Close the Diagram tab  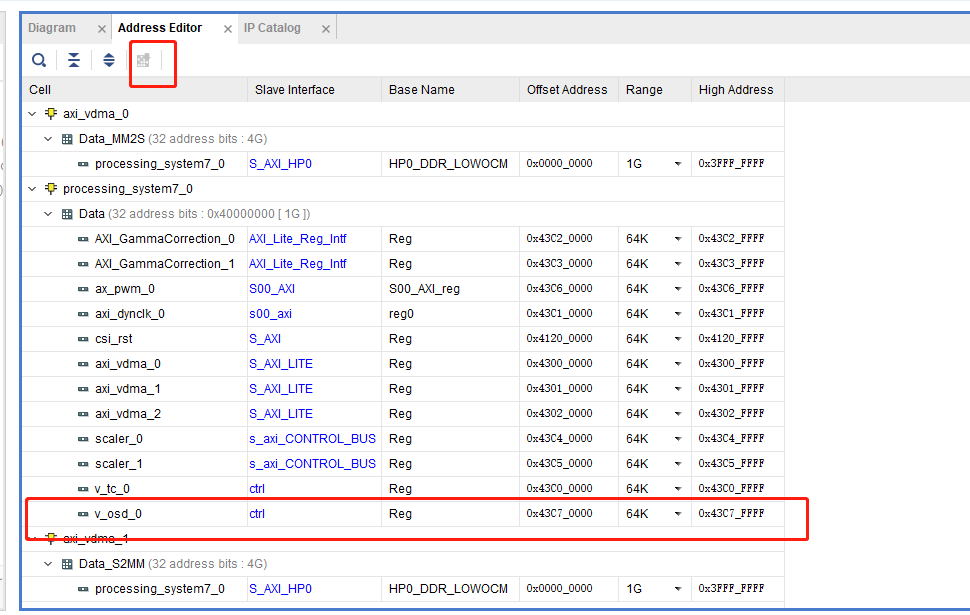[101, 29]
